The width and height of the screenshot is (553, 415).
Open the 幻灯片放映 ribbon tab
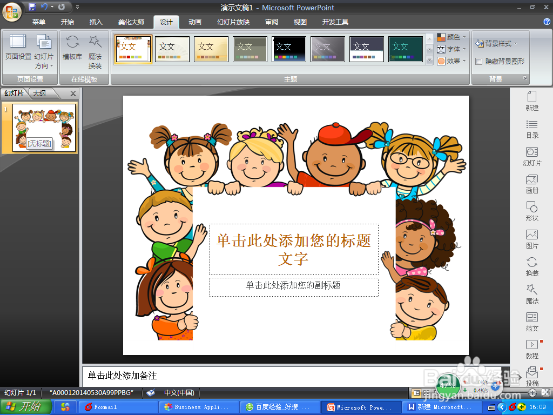233,22
